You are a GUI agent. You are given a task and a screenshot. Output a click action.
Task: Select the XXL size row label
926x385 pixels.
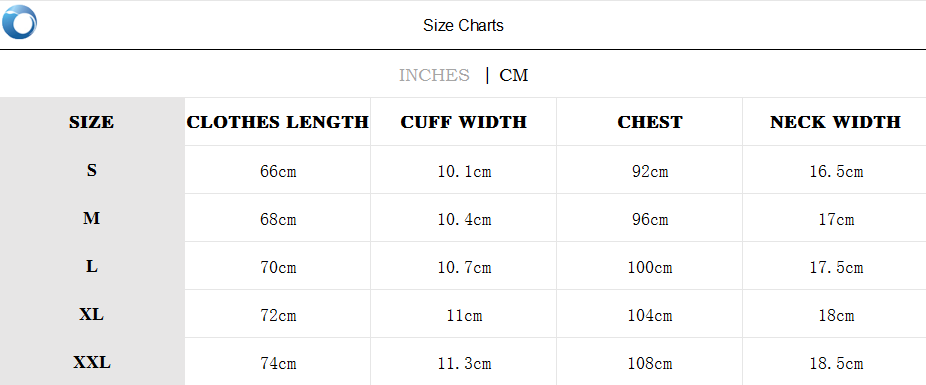click(92, 363)
